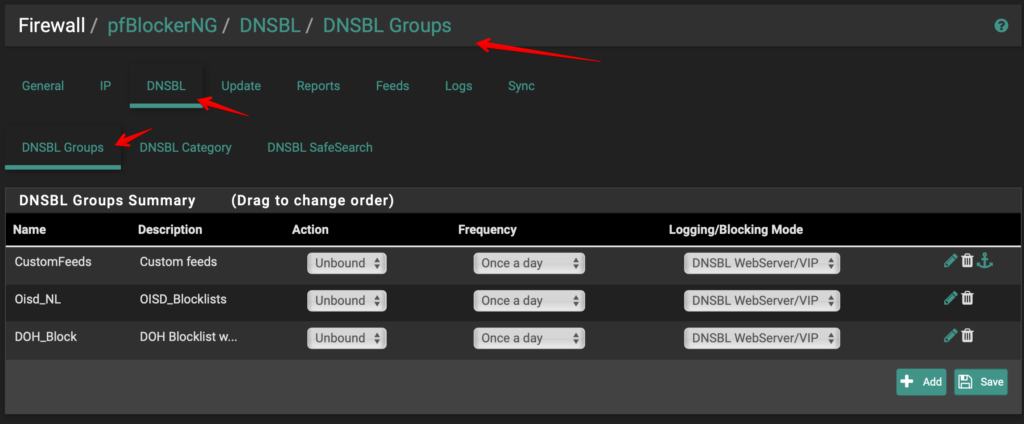Open the help icon in the page header
This screenshot has width=1024, height=424.
click(1000, 26)
